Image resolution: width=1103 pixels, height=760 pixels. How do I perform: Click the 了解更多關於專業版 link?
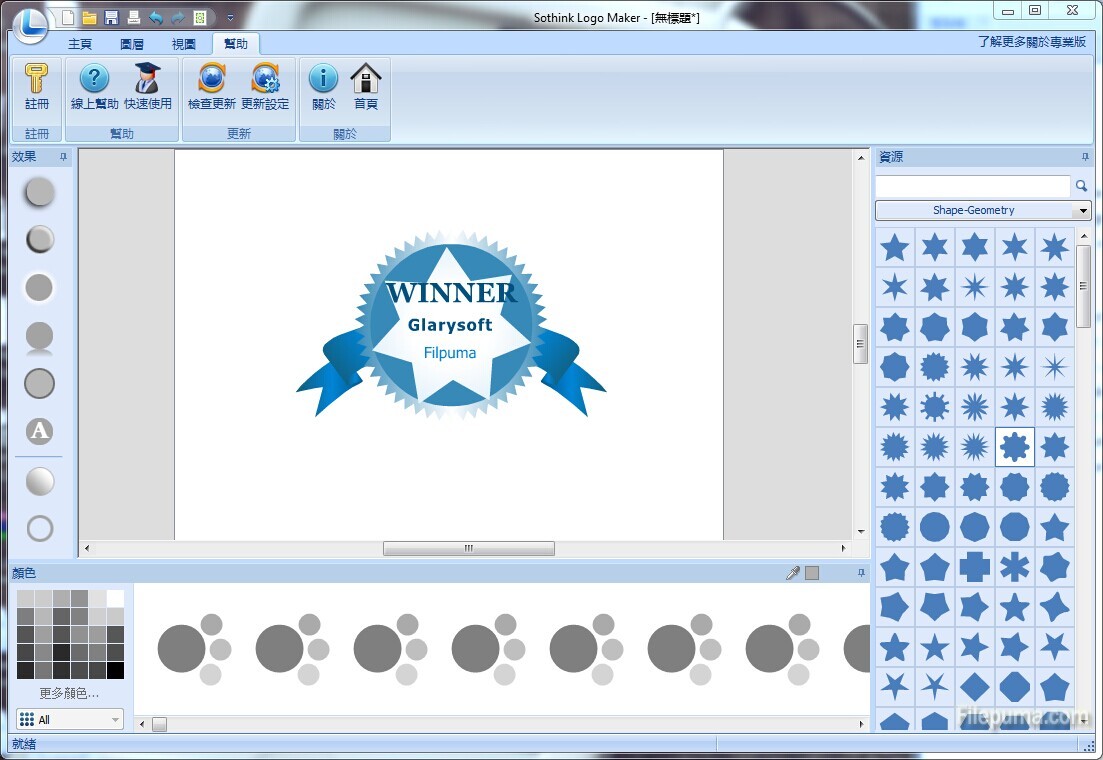coord(1032,42)
